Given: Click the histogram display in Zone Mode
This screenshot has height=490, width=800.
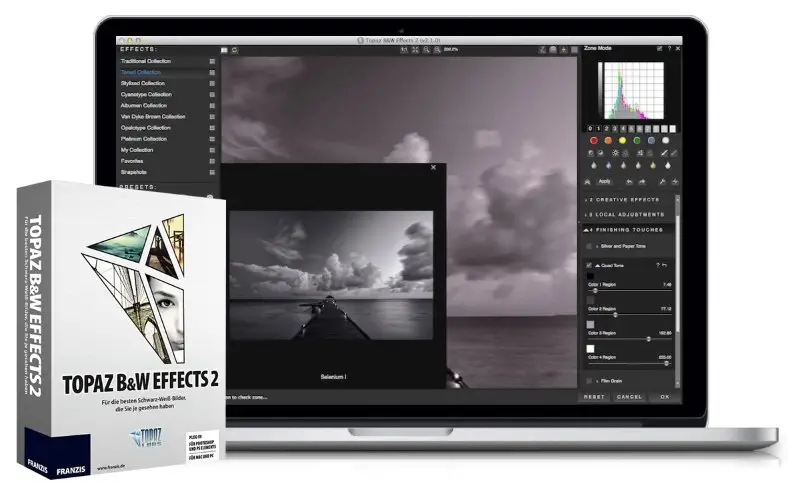Looking at the screenshot, I should tap(632, 90).
